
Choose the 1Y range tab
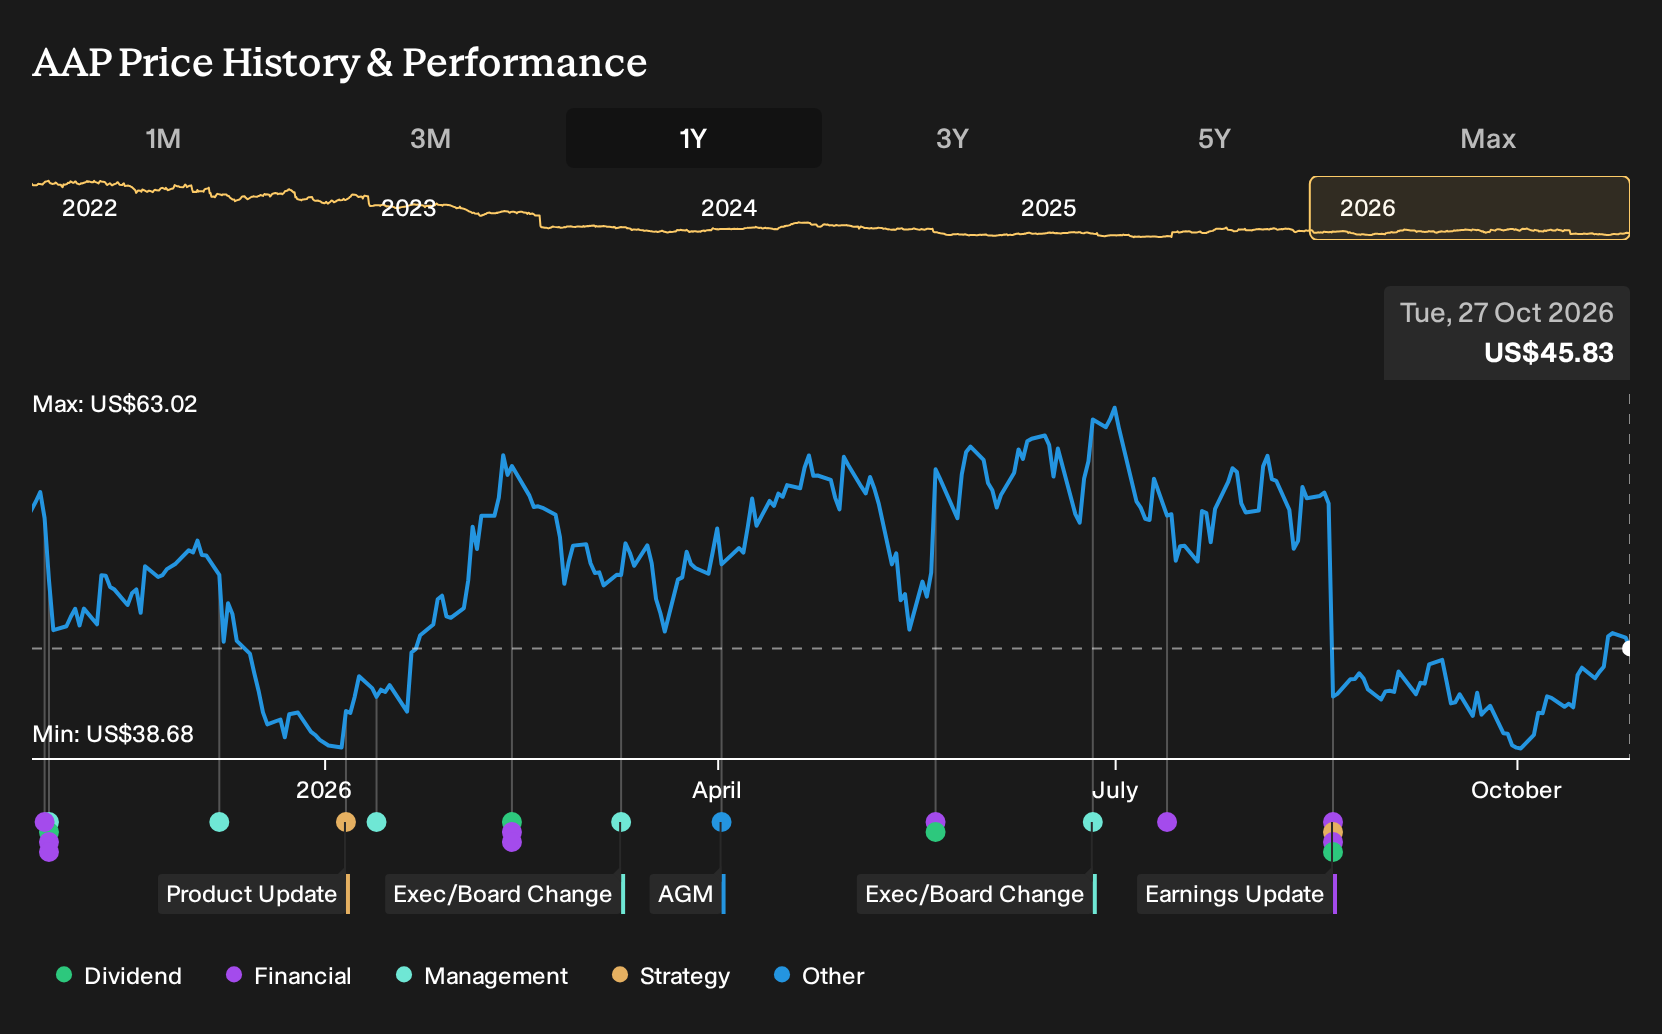tap(694, 138)
